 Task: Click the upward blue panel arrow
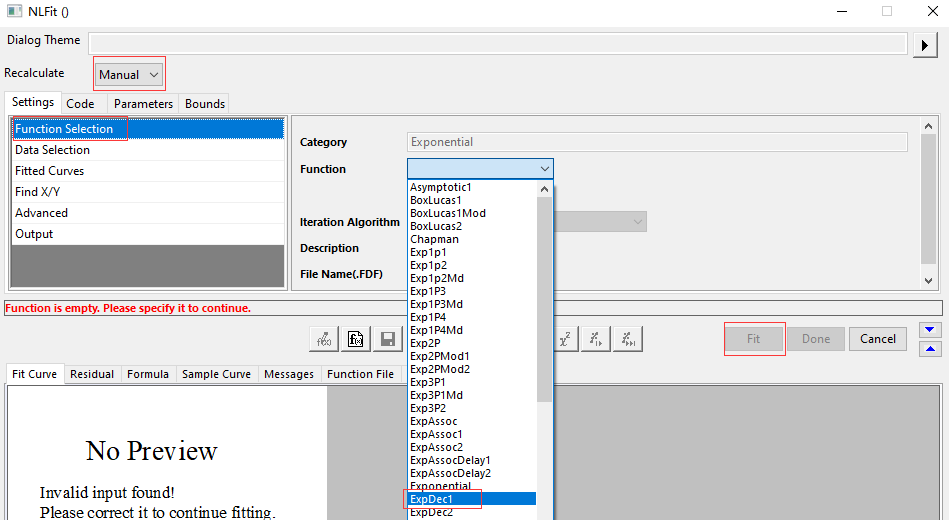click(x=930, y=349)
